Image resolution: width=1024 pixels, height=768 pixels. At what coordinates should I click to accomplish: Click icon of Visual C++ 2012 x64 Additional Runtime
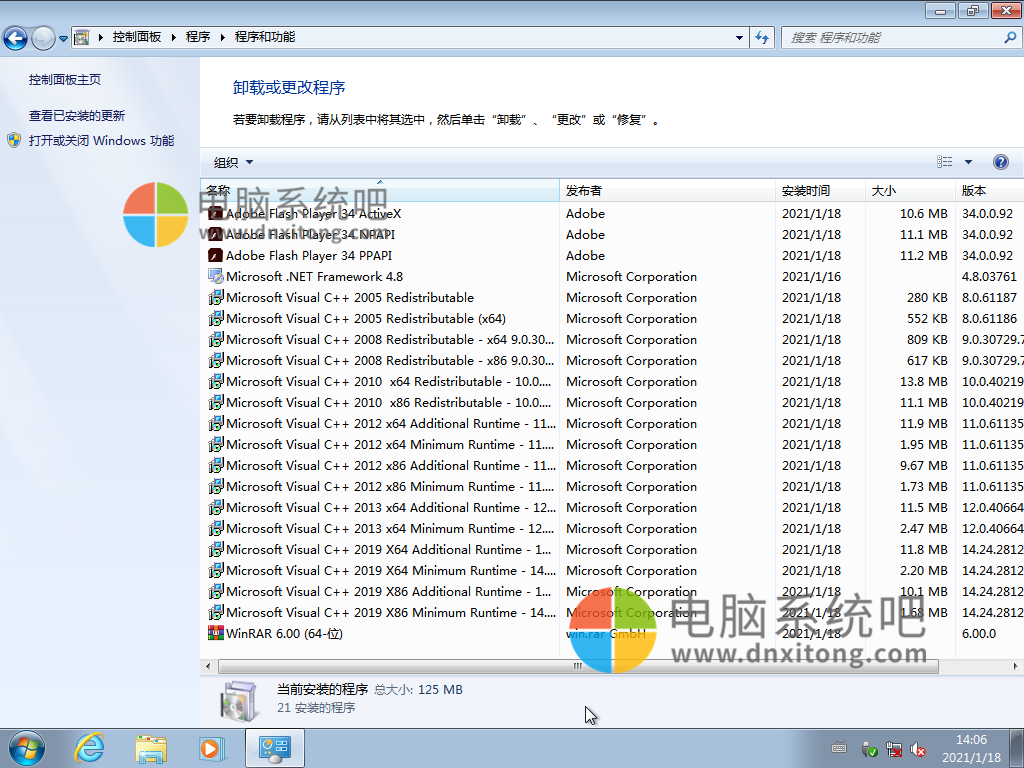216,423
